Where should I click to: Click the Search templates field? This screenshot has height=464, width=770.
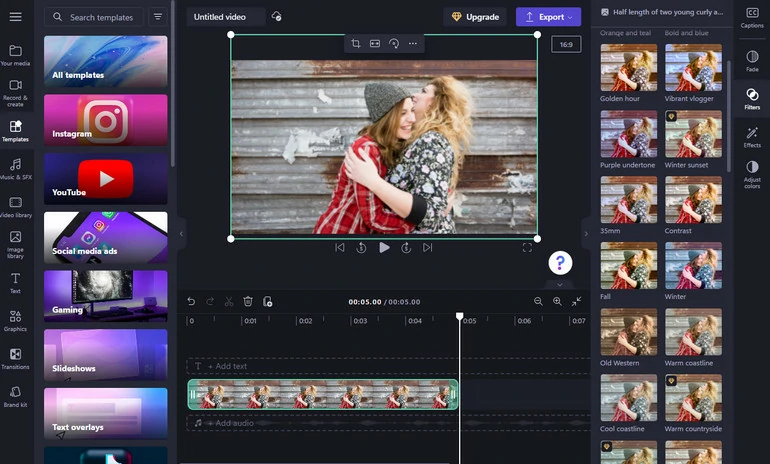coord(94,17)
